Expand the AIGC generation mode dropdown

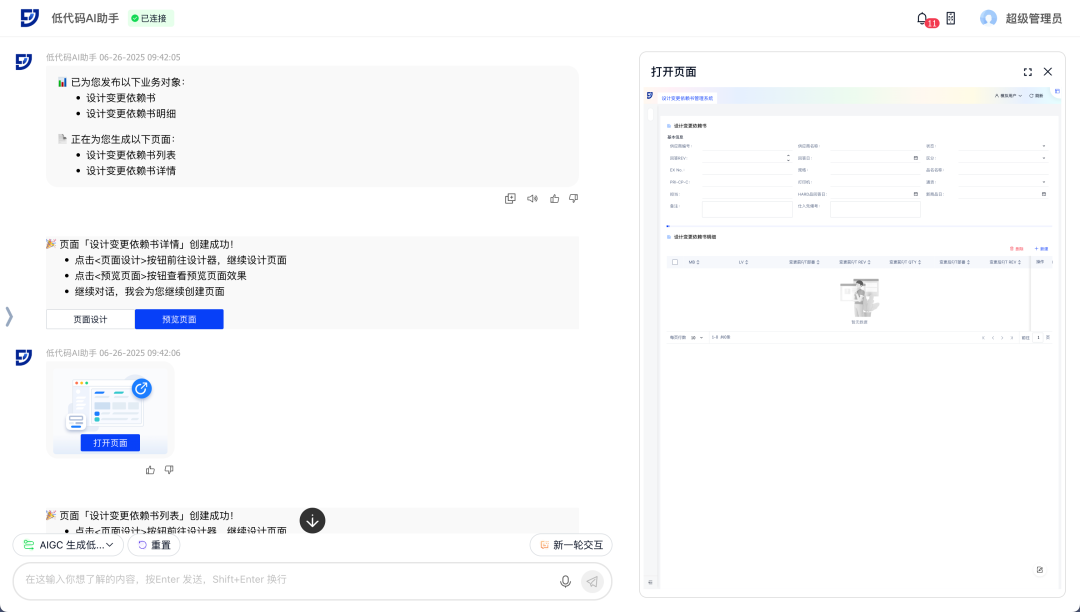69,545
